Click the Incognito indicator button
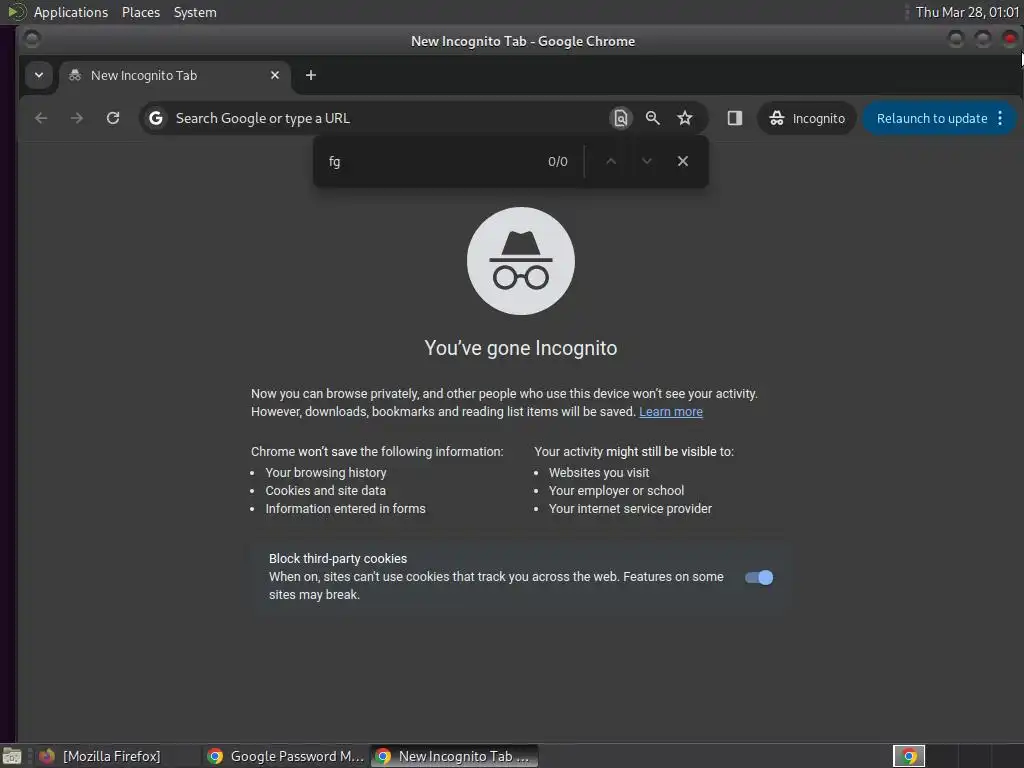 [807, 118]
